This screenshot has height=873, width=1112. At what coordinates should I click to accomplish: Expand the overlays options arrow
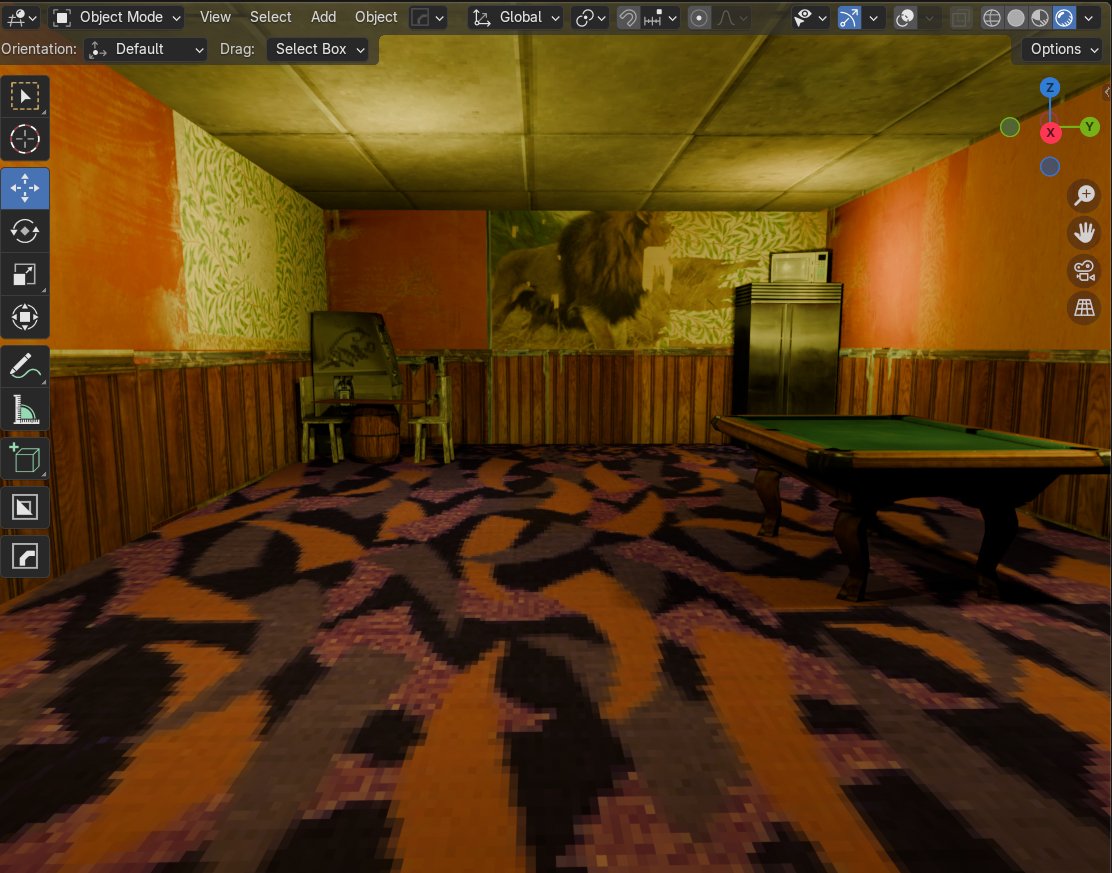click(929, 18)
